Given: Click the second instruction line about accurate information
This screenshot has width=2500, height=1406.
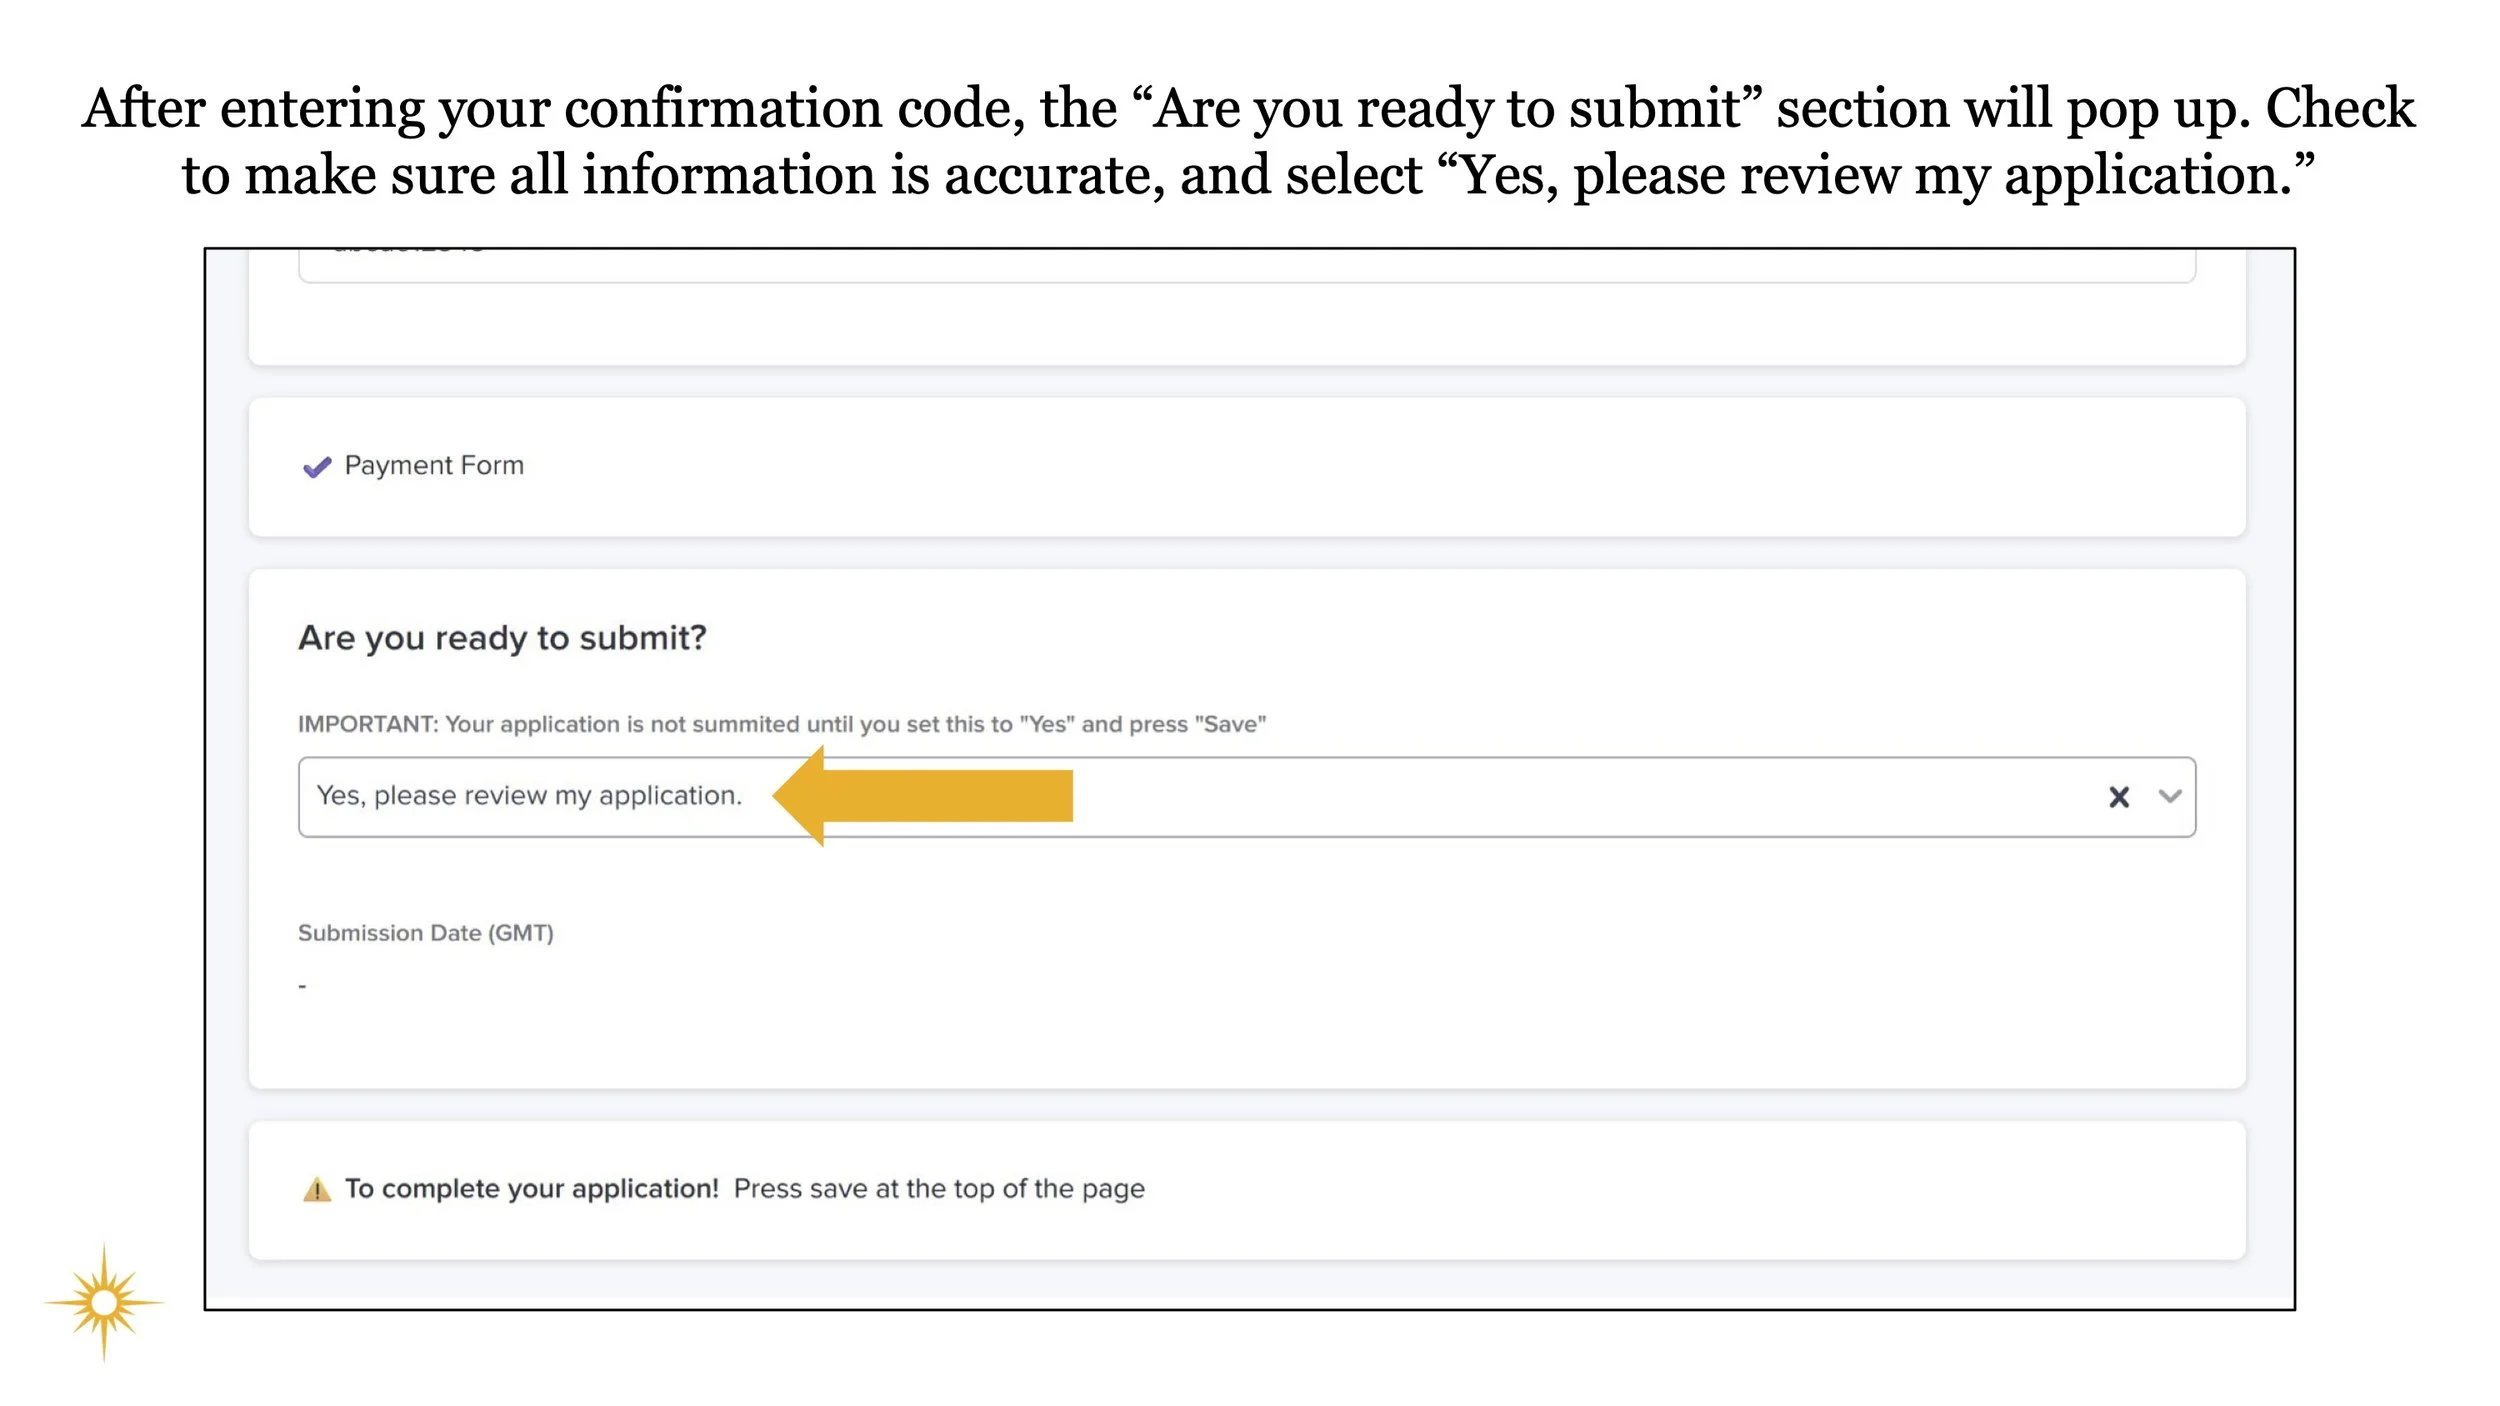Looking at the screenshot, I should pyautogui.click(x=1248, y=175).
